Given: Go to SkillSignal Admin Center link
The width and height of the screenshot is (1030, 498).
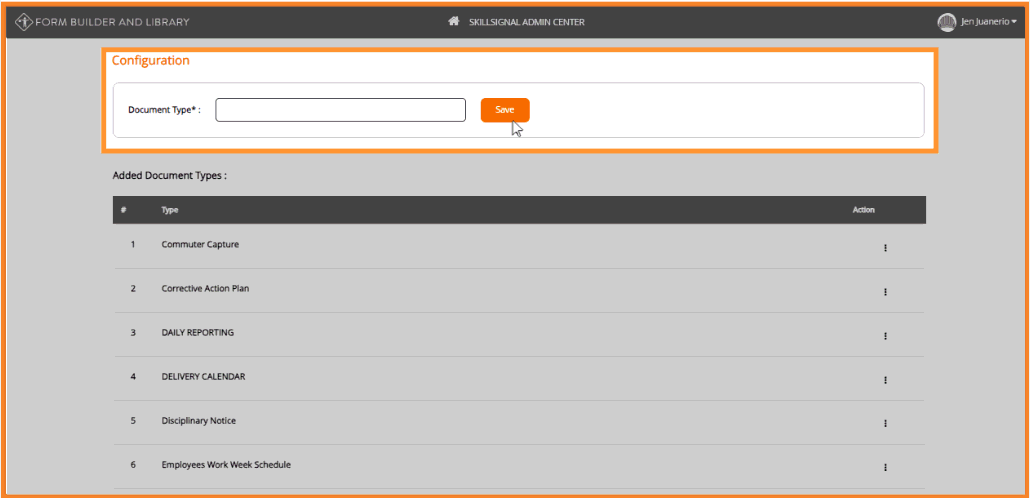Looking at the screenshot, I should (526, 22).
